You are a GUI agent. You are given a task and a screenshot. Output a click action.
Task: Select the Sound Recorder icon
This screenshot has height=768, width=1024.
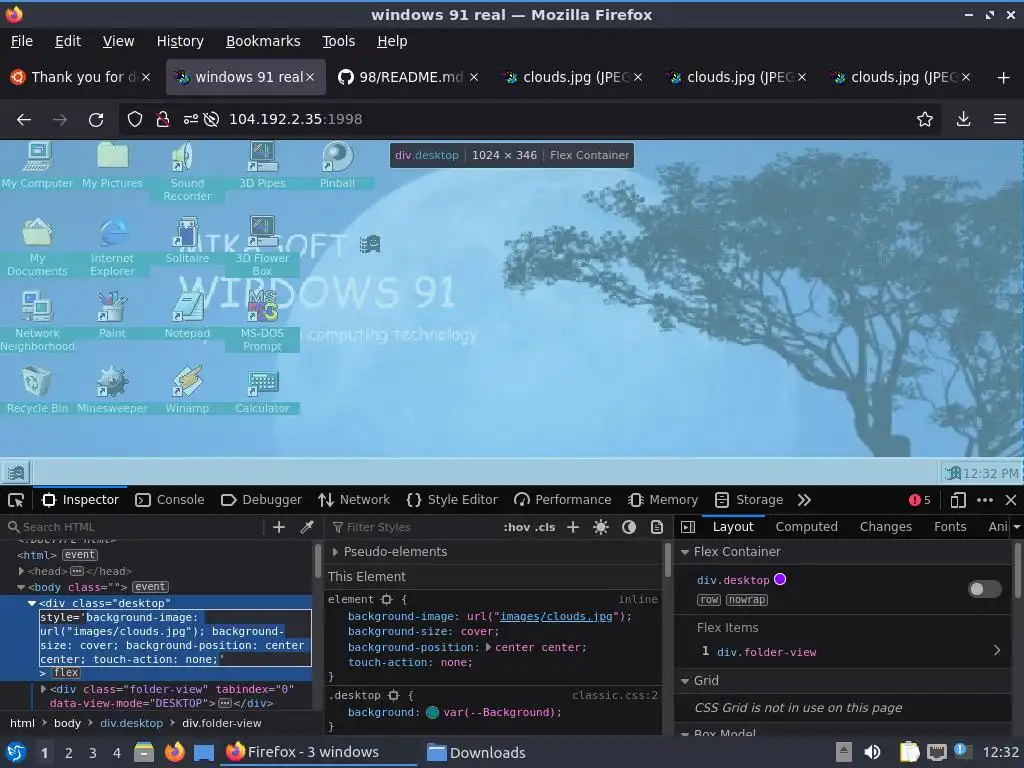pos(187,171)
